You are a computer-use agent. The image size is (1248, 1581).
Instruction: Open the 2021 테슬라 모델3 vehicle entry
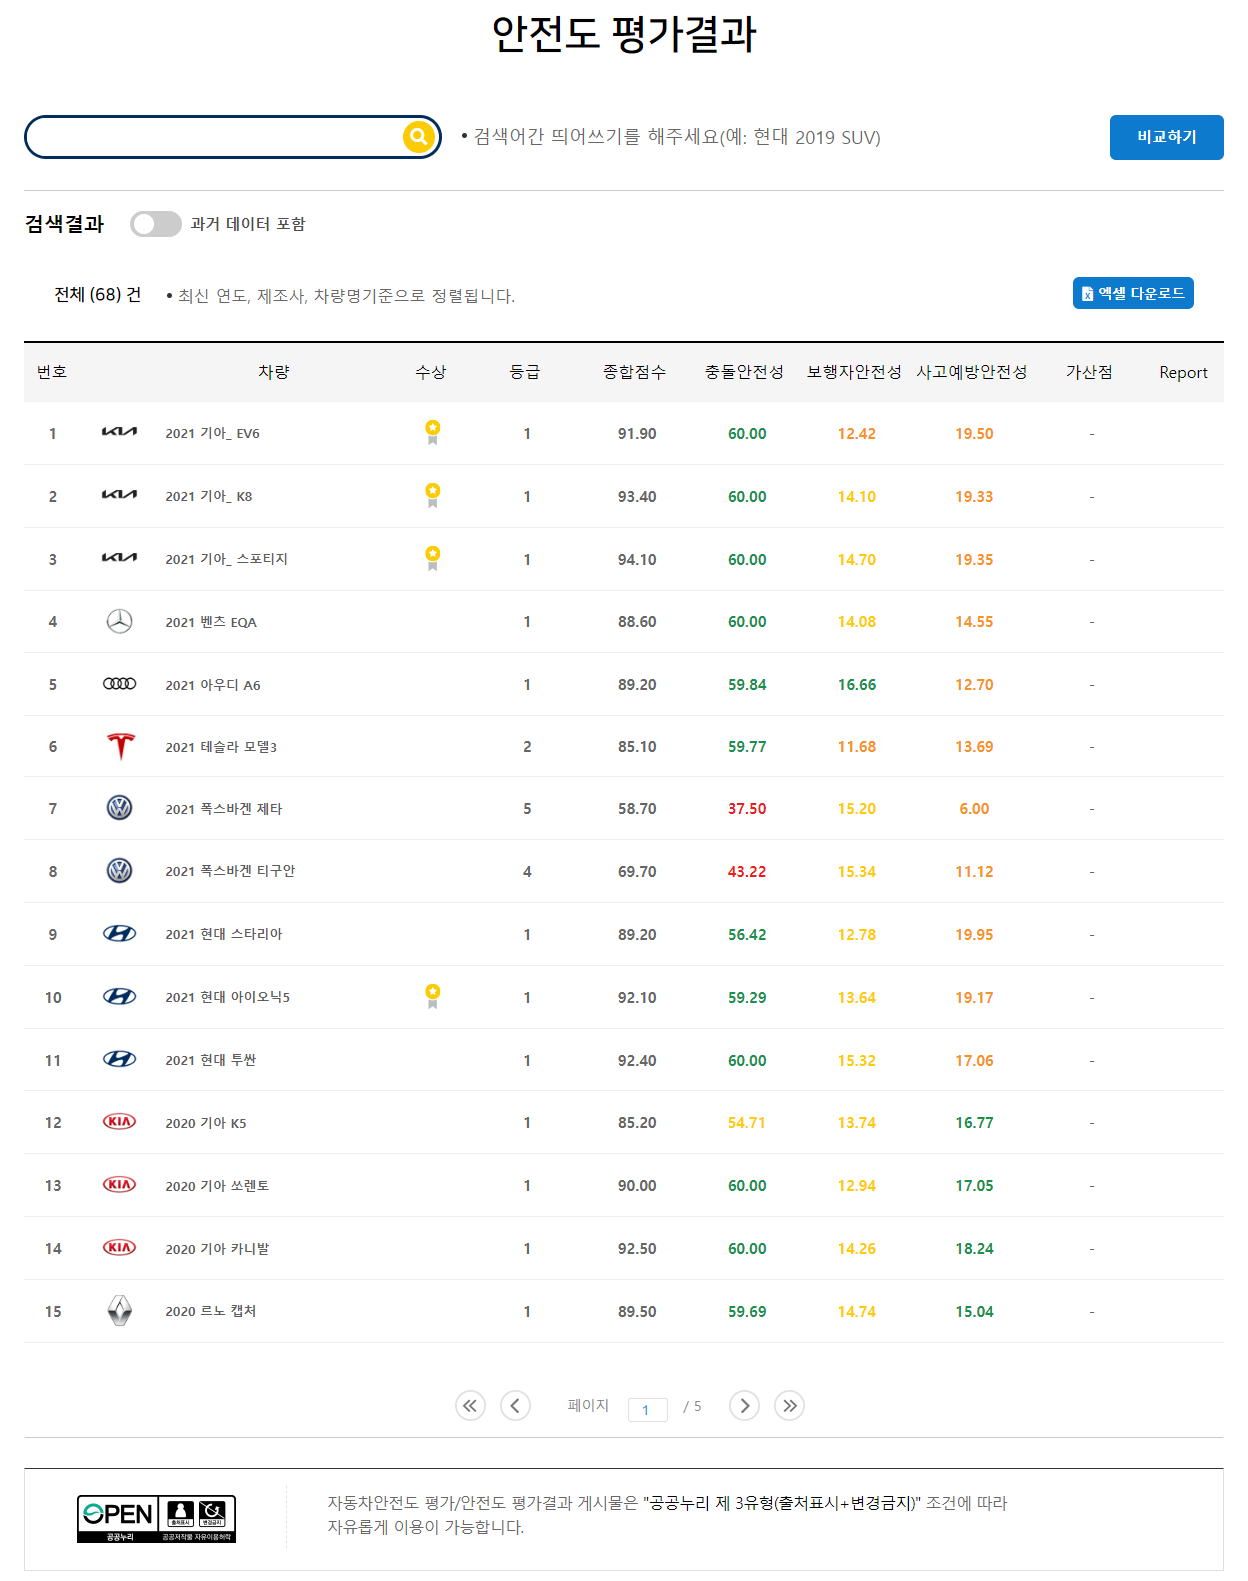221,747
